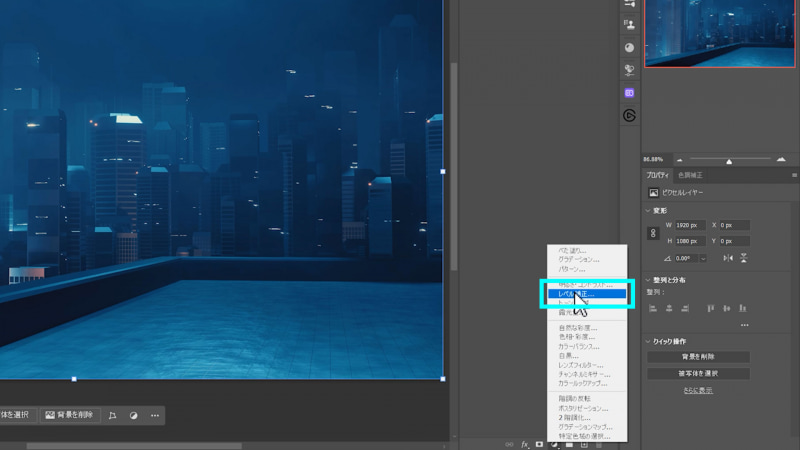This screenshot has height=450, width=800.
Task: Click transform icon in contextual task bar
Action: 112,415
